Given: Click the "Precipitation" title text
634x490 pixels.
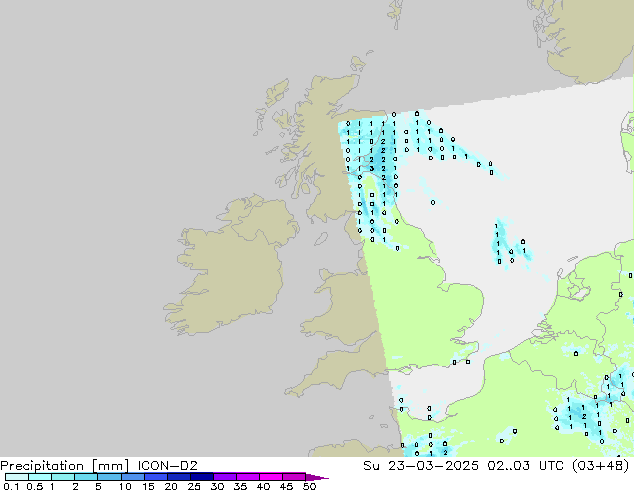Looking at the screenshot, I should tap(42, 466).
